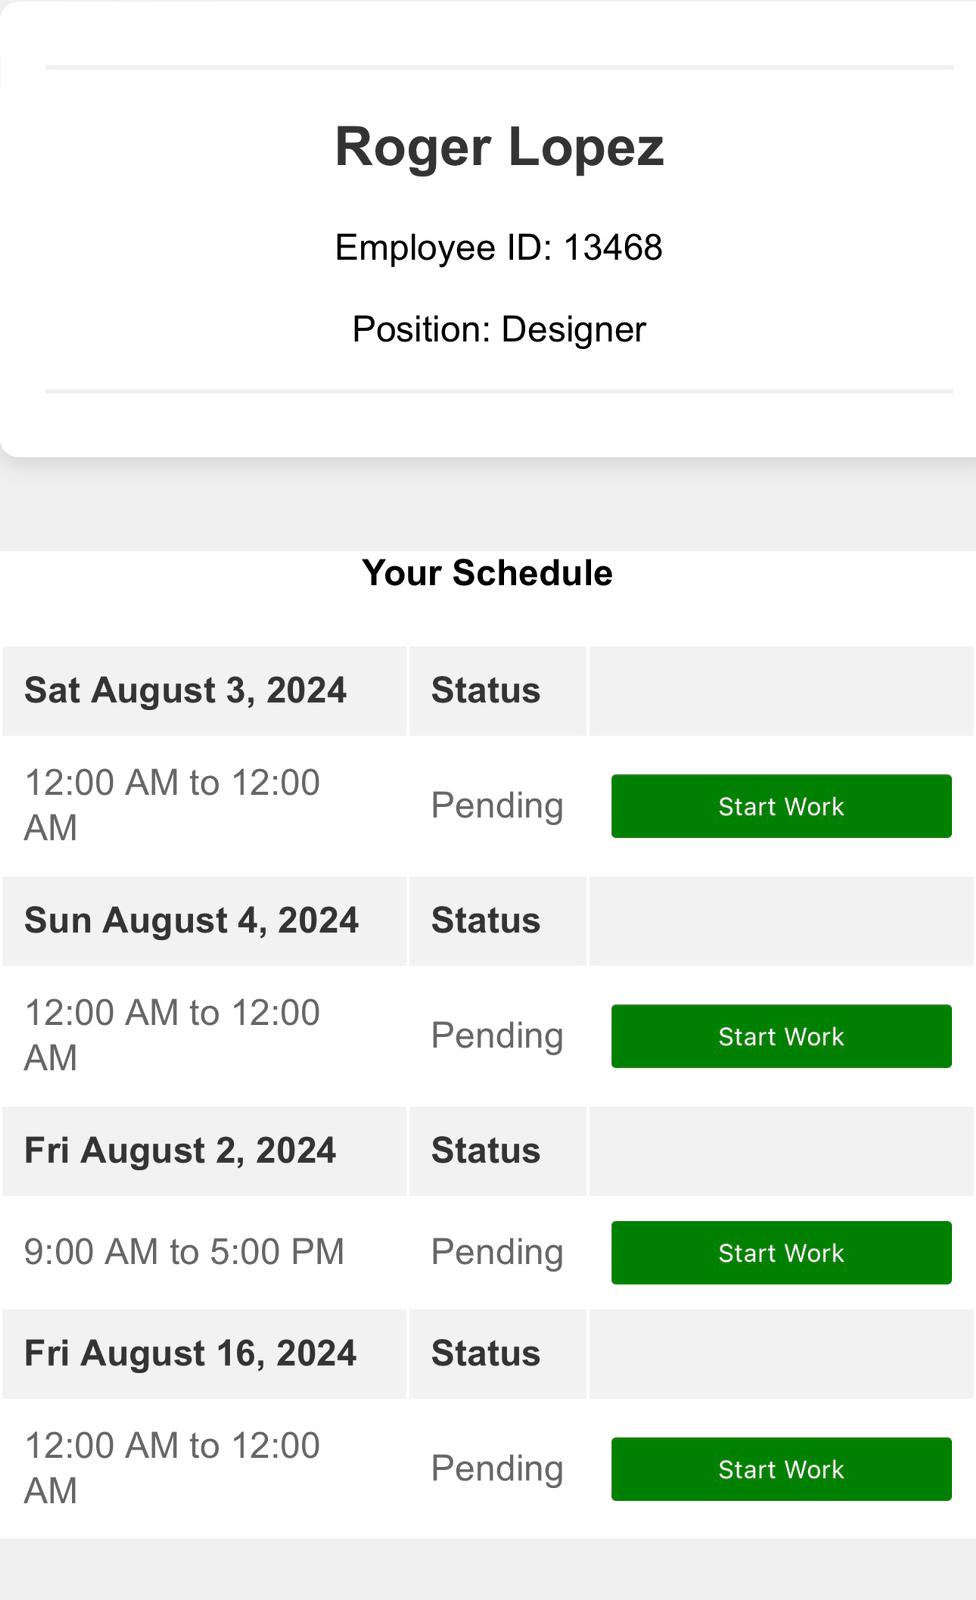The image size is (976, 1600).
Task: Click Pending status for Sun August 4
Action: (497, 1036)
